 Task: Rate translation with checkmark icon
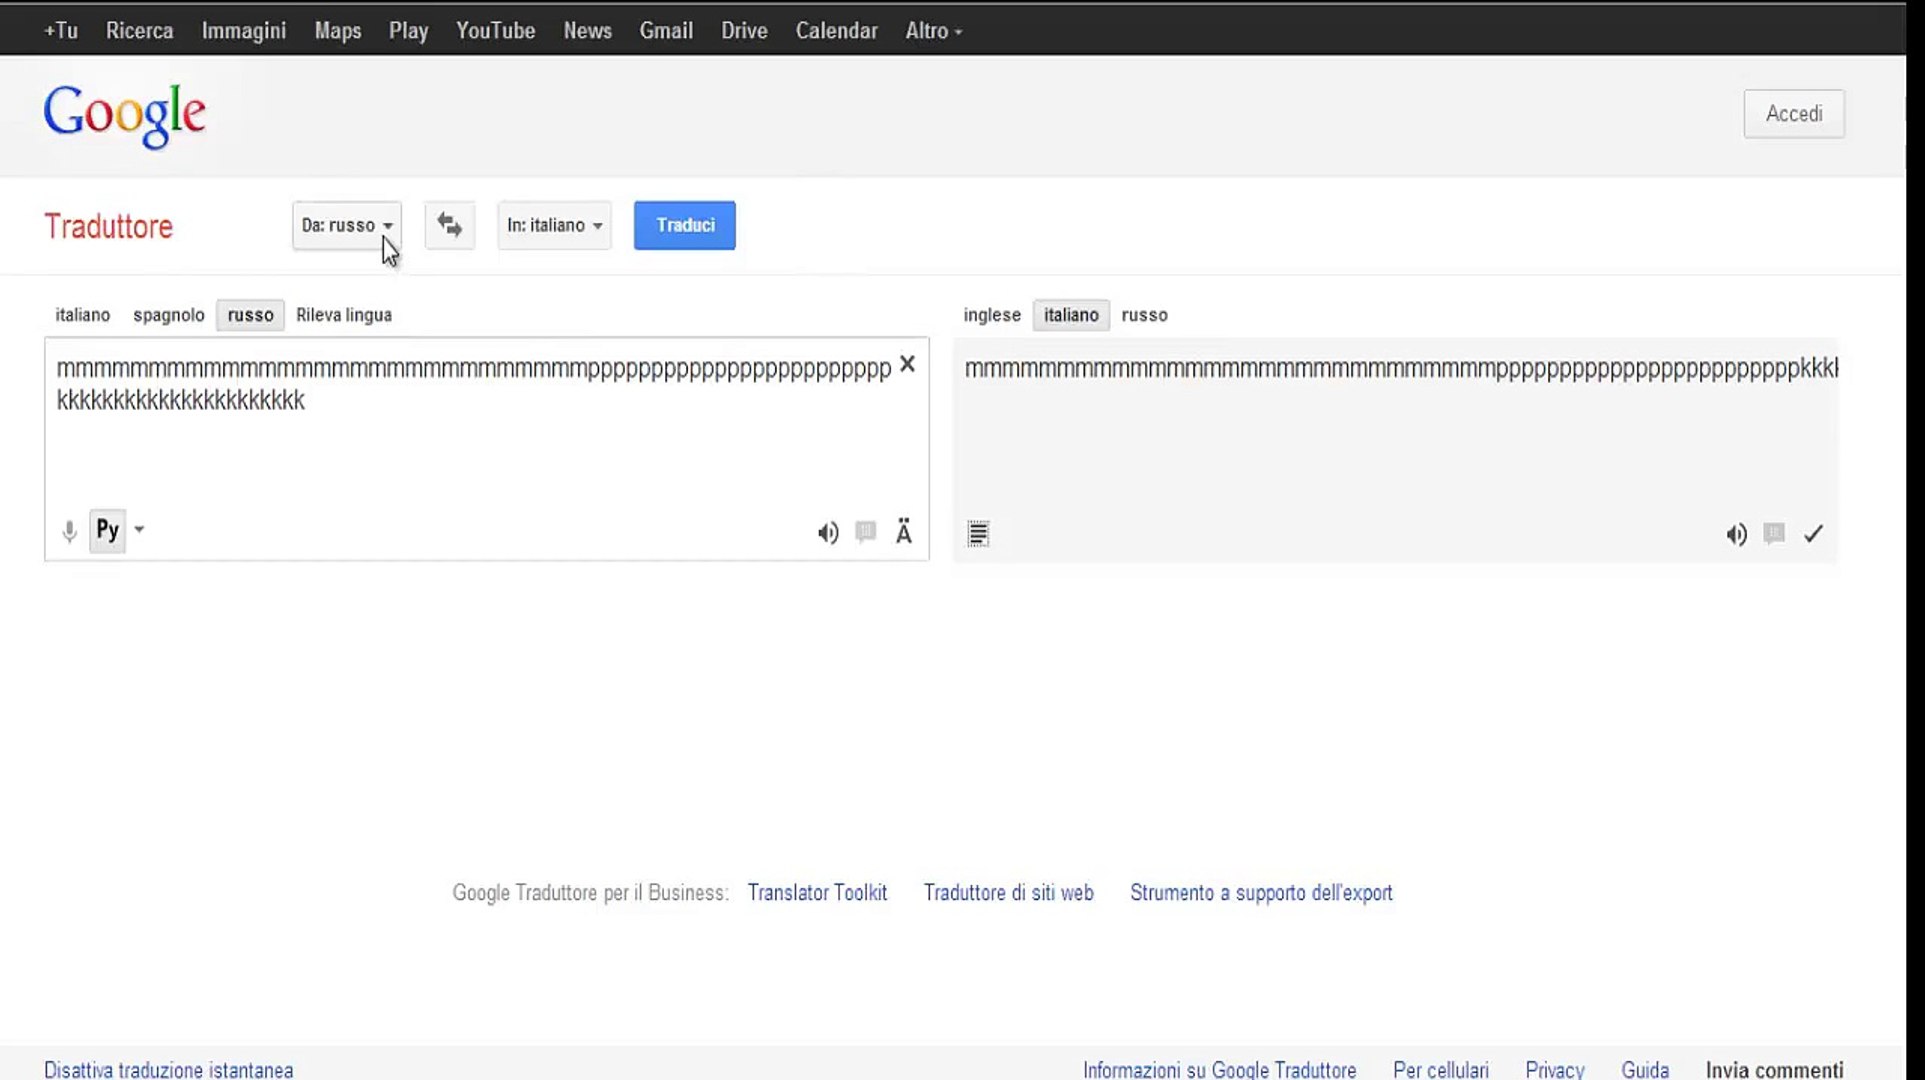pyautogui.click(x=1813, y=534)
